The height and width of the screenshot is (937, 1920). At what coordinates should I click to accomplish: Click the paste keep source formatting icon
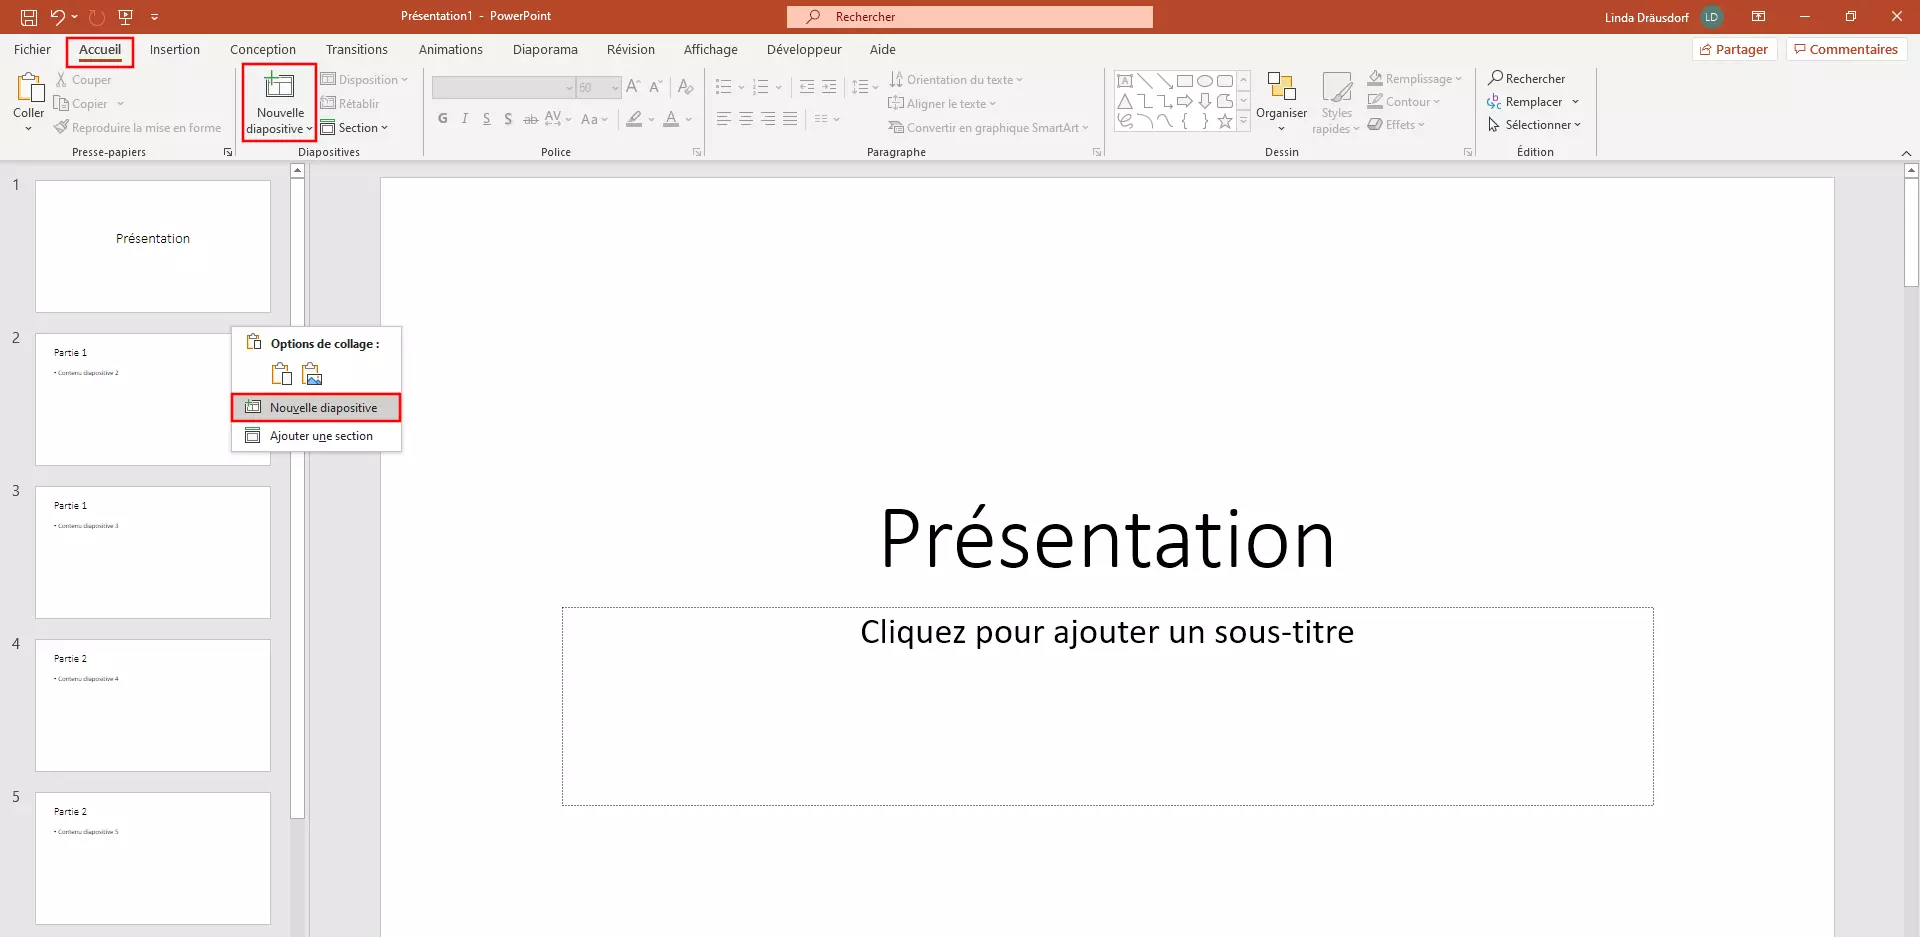tap(282, 374)
